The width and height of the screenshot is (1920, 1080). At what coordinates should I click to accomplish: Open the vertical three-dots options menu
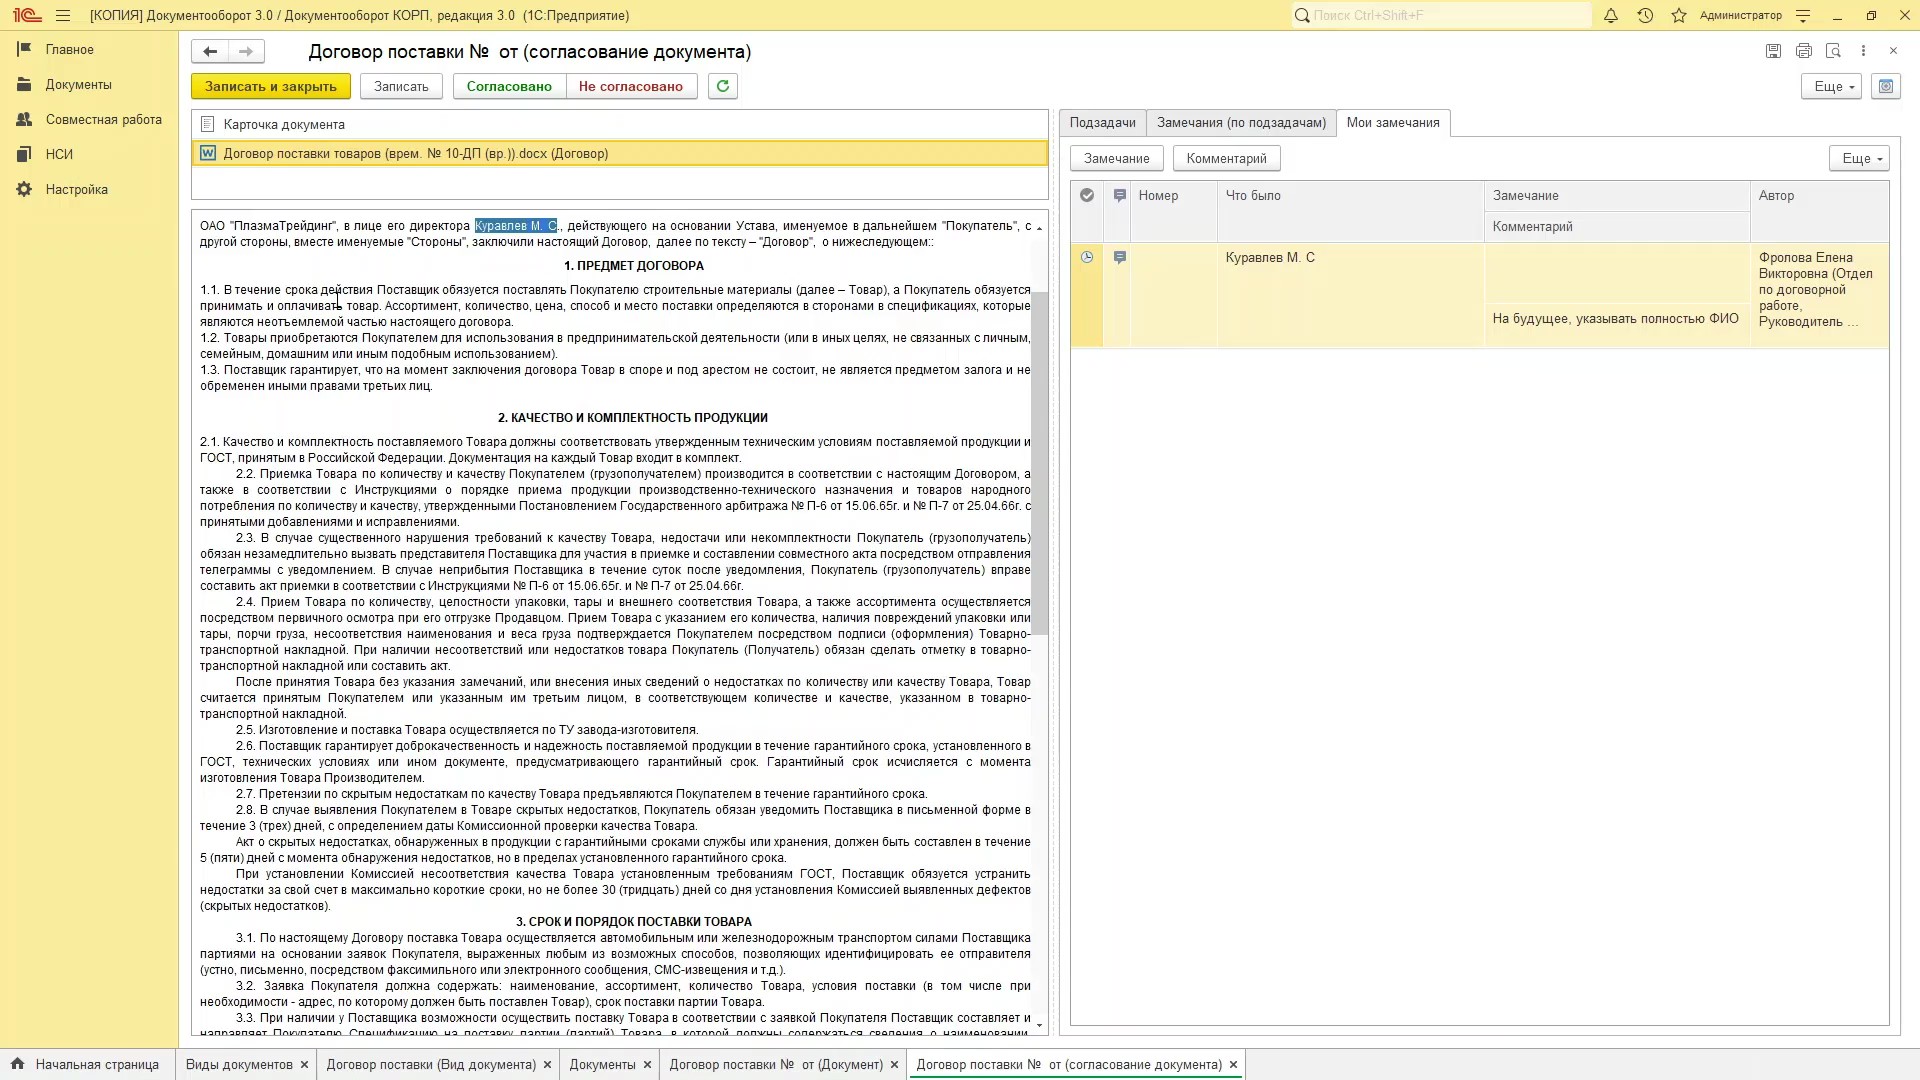click(x=1863, y=51)
